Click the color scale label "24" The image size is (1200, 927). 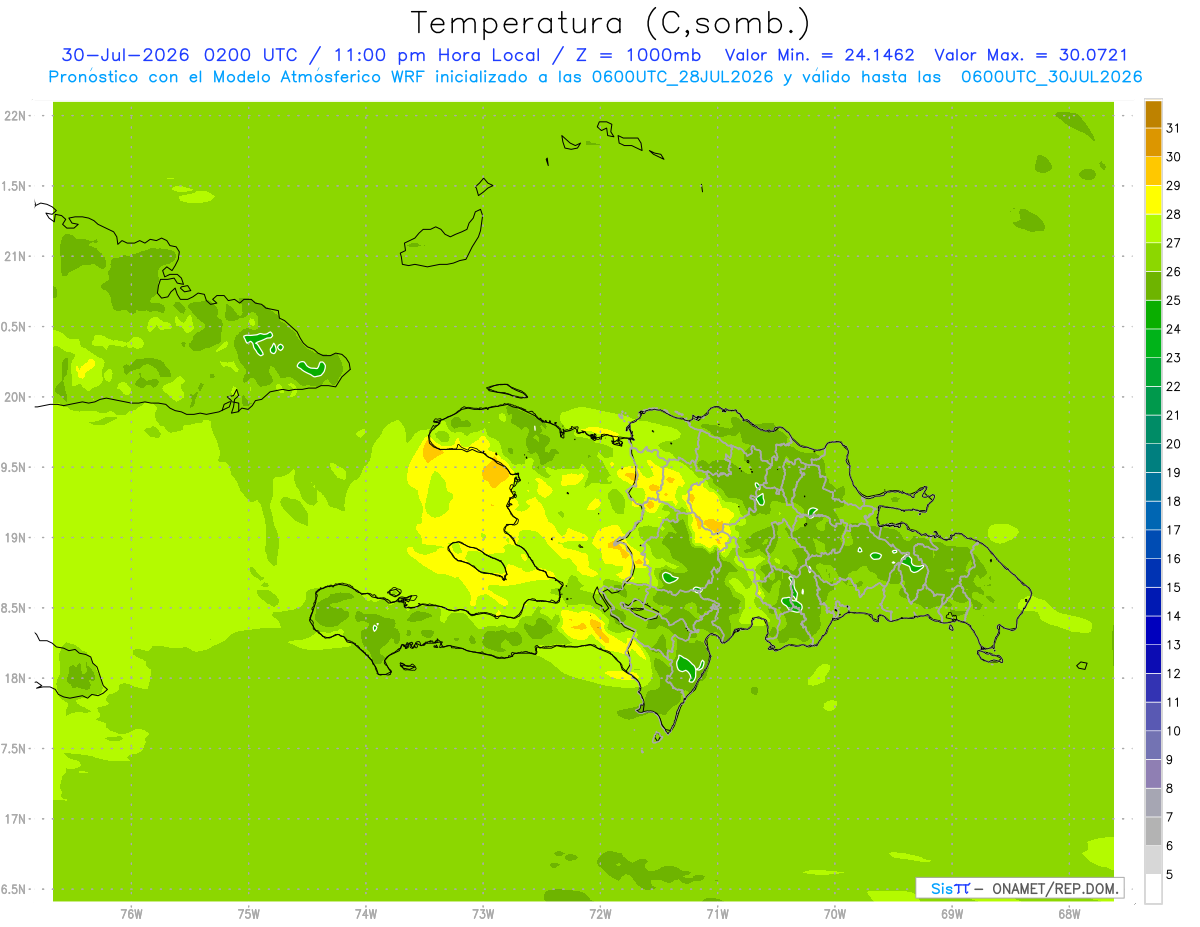pos(1173,329)
